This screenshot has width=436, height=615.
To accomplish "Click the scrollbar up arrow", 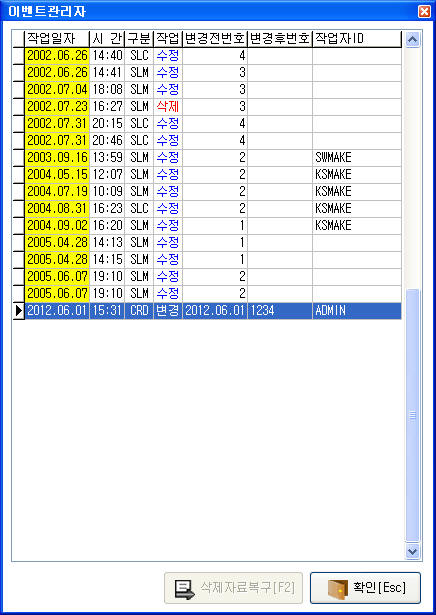I will (x=412, y=39).
